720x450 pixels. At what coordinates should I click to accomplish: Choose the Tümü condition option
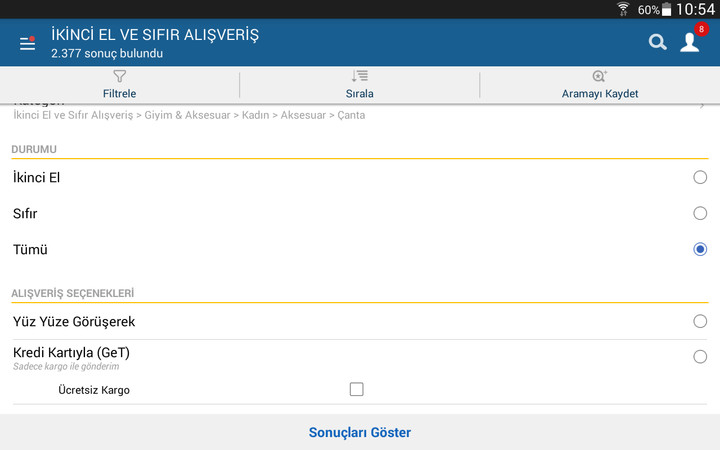pos(700,249)
